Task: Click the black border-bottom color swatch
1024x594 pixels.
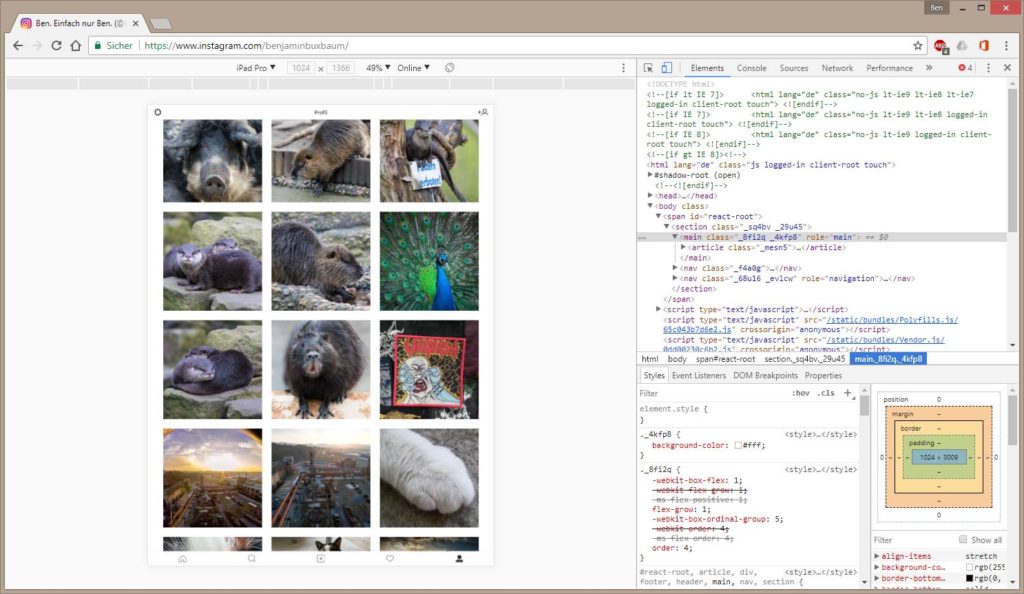Action: pos(969,578)
